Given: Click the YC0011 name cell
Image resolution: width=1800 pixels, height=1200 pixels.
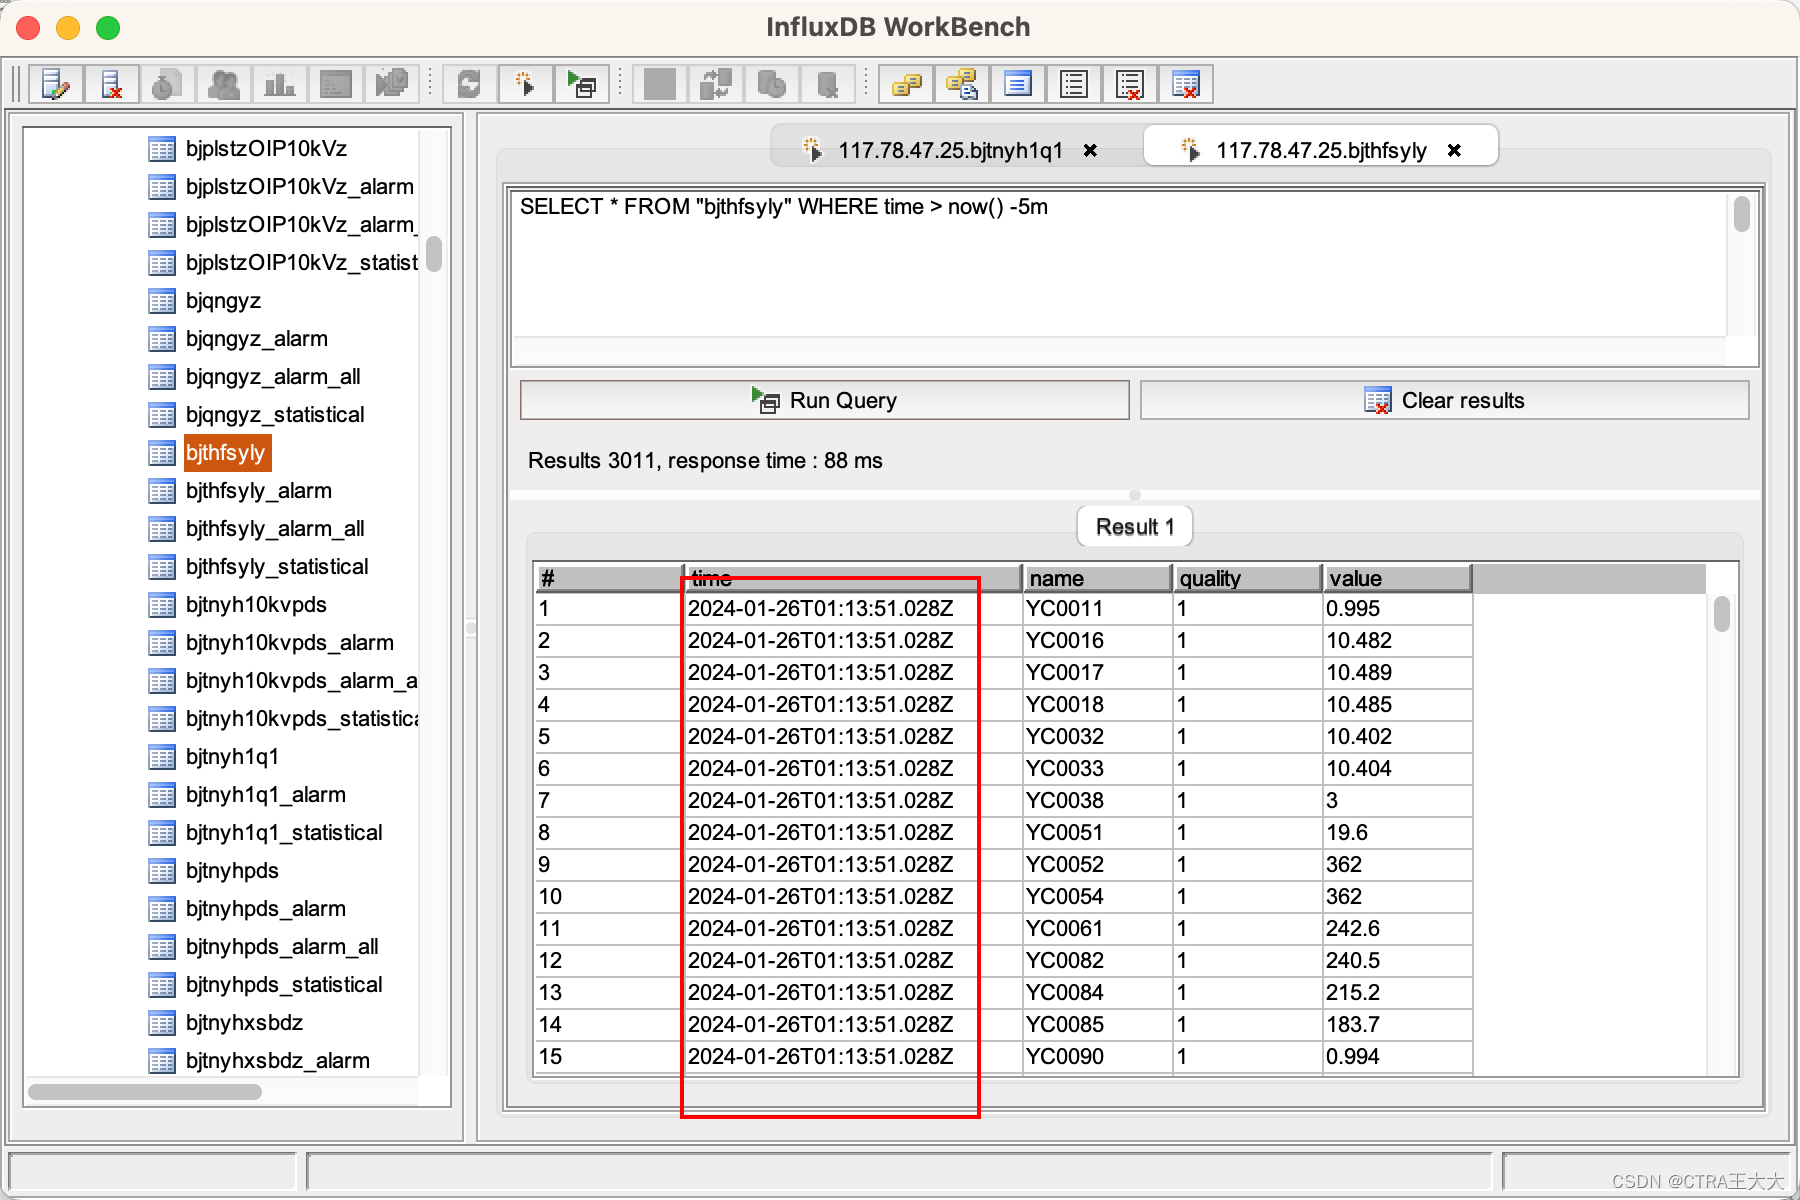Looking at the screenshot, I should pos(1097,609).
